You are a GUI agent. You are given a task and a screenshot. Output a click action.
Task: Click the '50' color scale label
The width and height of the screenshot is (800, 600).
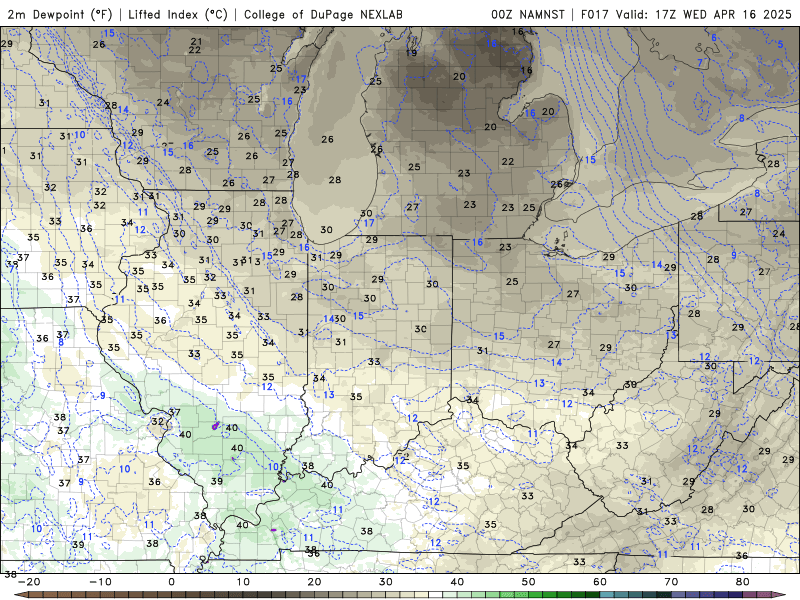tap(529, 582)
